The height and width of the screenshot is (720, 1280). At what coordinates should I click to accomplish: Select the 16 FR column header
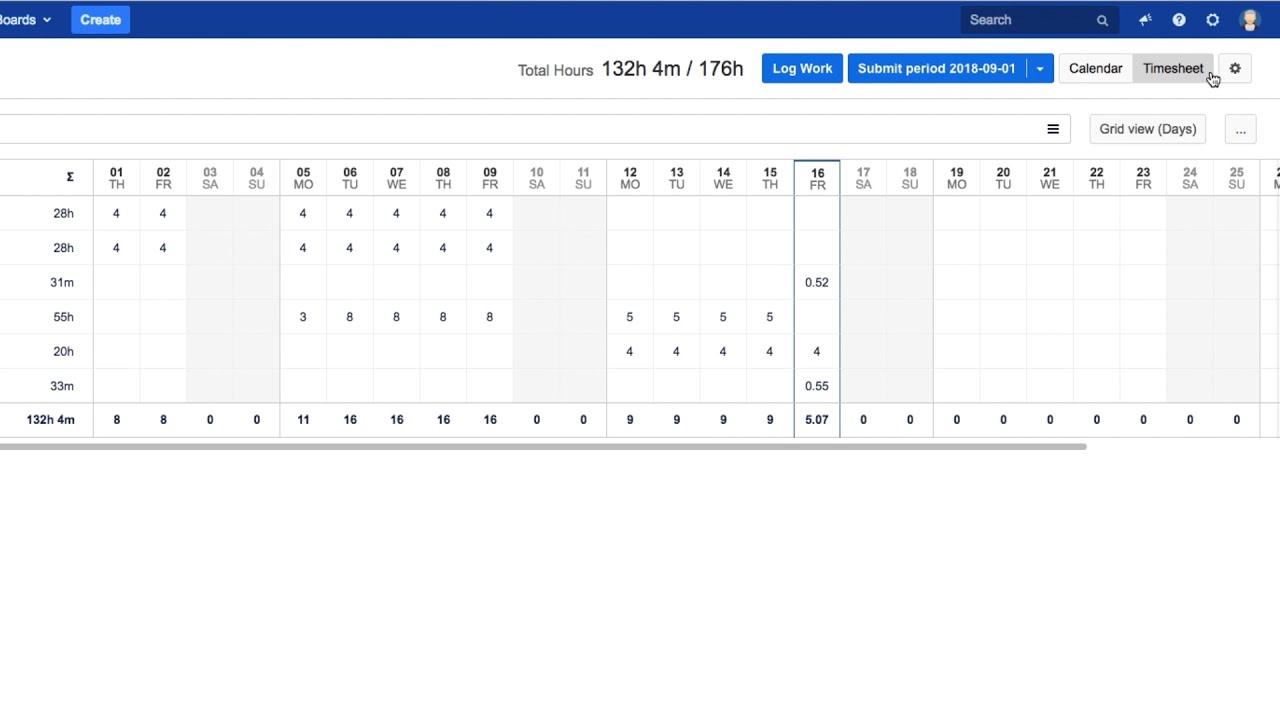click(817, 179)
